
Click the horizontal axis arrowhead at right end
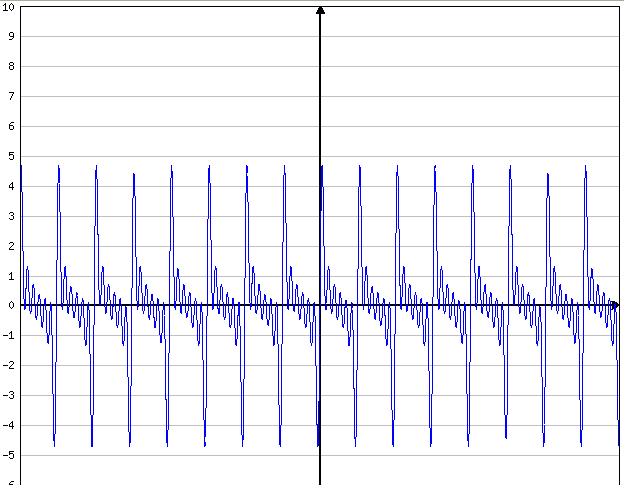tap(615, 305)
